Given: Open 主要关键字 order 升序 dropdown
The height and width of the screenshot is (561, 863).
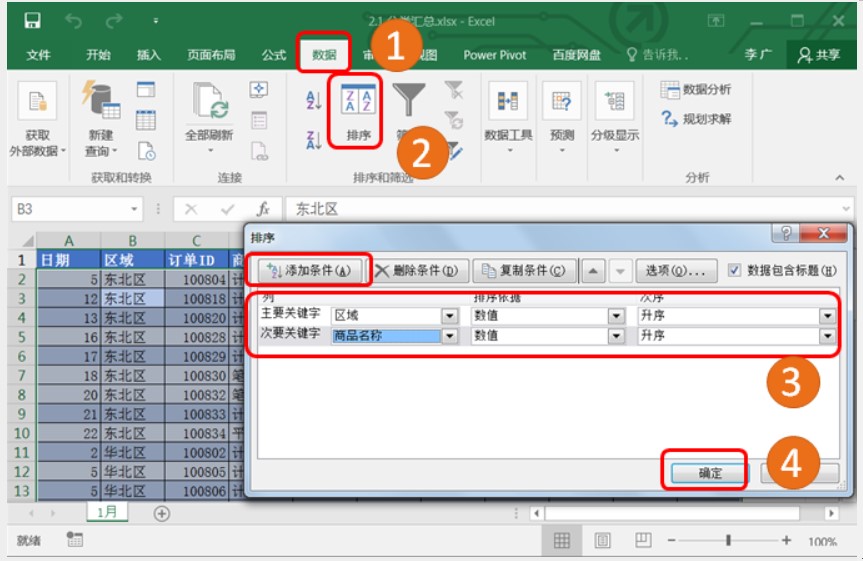Looking at the screenshot, I should [x=827, y=316].
